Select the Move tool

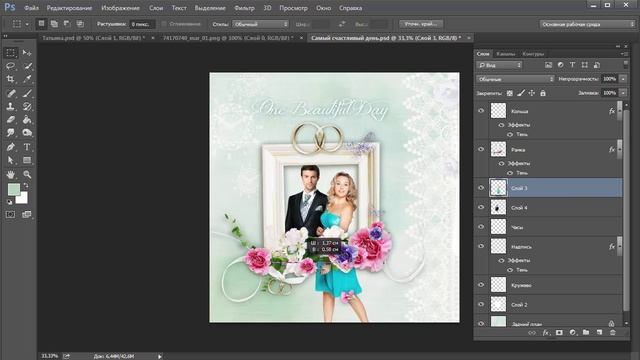click(x=27, y=53)
